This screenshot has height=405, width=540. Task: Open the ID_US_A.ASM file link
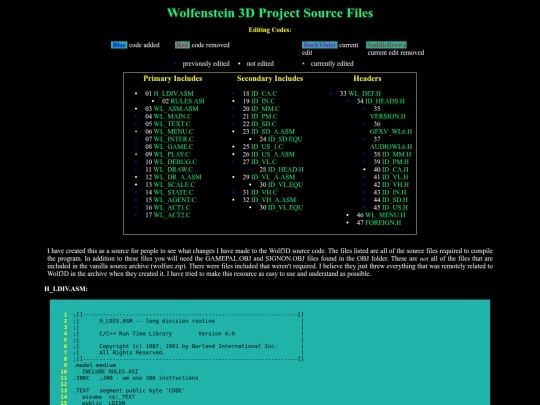click(x=273, y=154)
